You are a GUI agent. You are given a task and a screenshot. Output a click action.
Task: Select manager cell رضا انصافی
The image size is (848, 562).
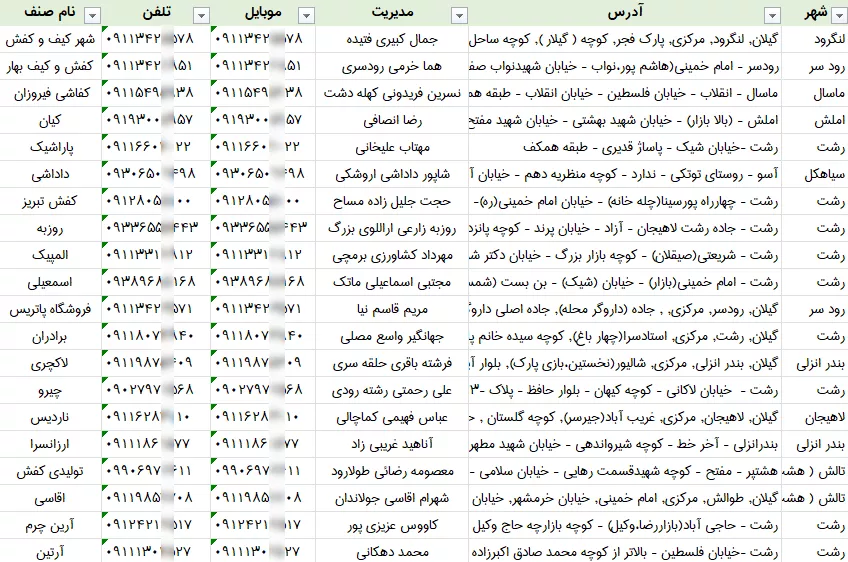392,120
